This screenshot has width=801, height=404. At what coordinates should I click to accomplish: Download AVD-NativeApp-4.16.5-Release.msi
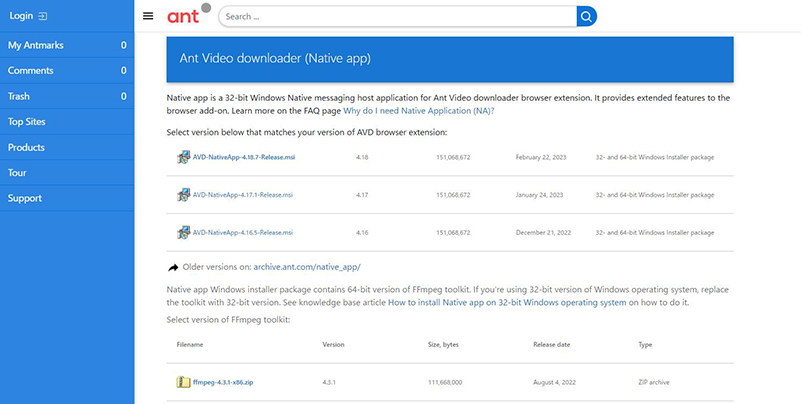click(243, 232)
